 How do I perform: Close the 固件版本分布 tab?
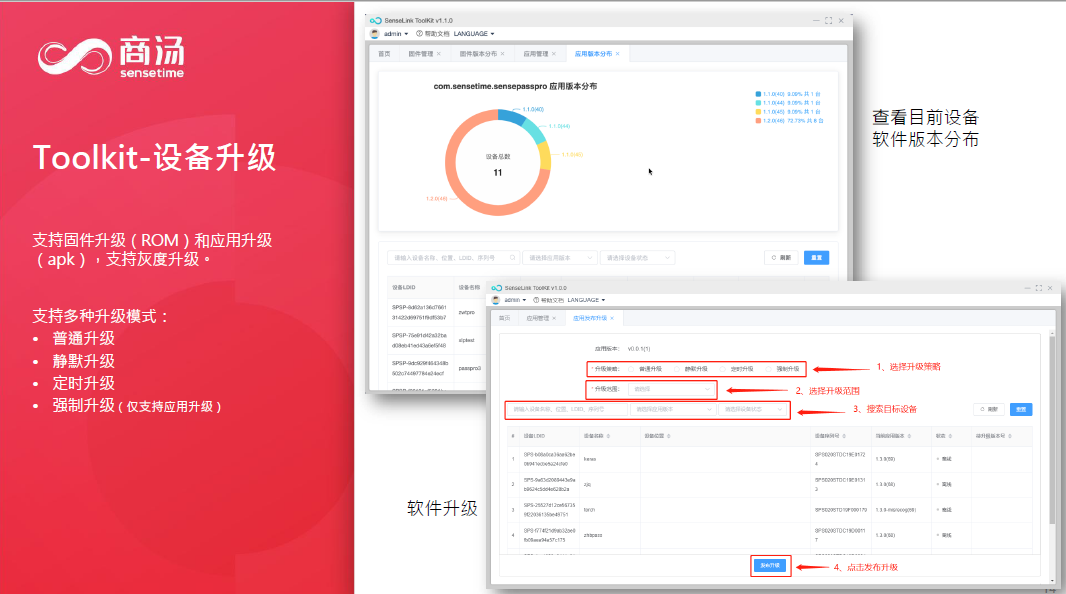502,54
